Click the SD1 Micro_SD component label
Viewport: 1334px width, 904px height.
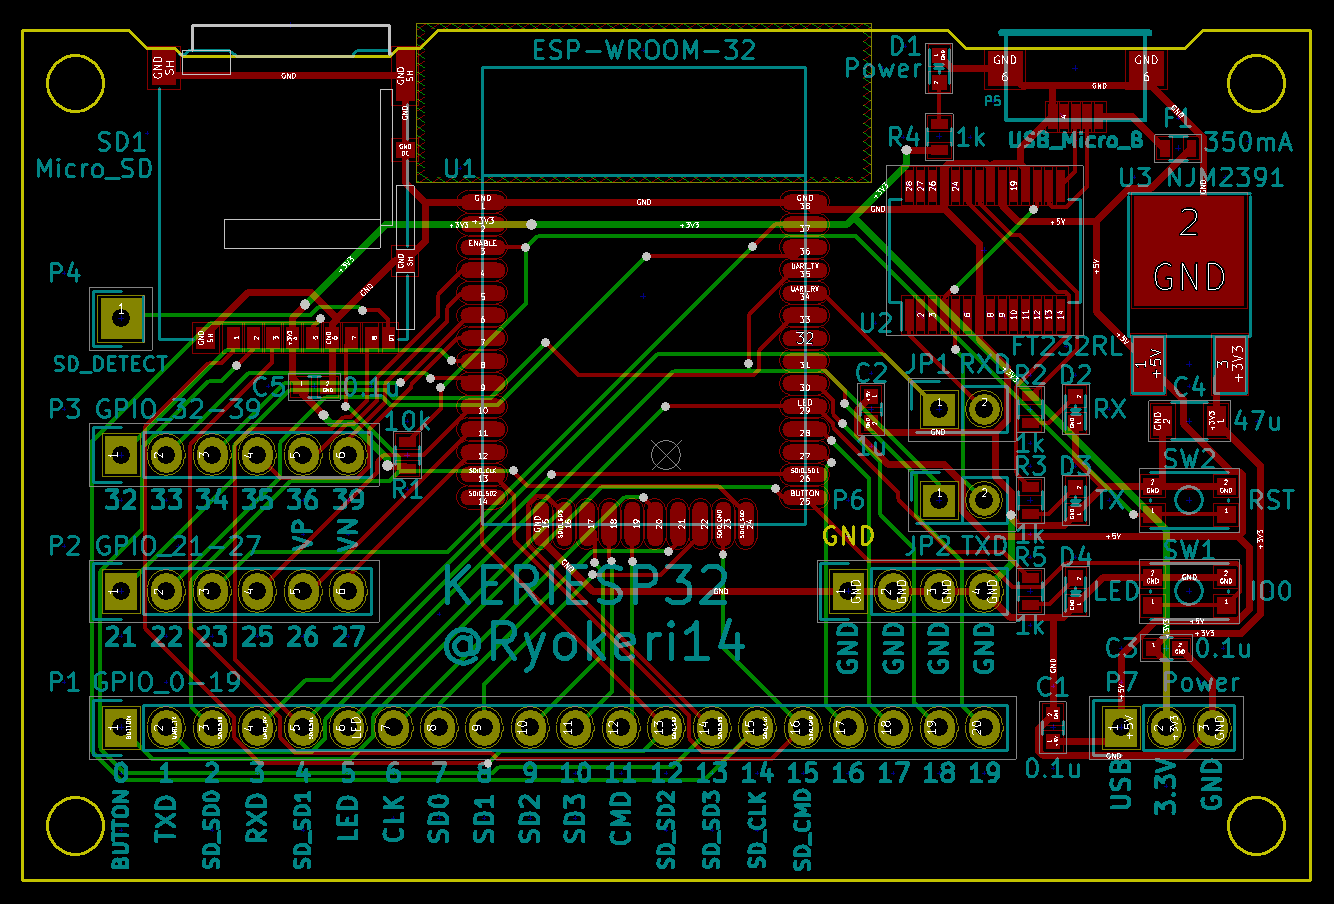coord(95,155)
